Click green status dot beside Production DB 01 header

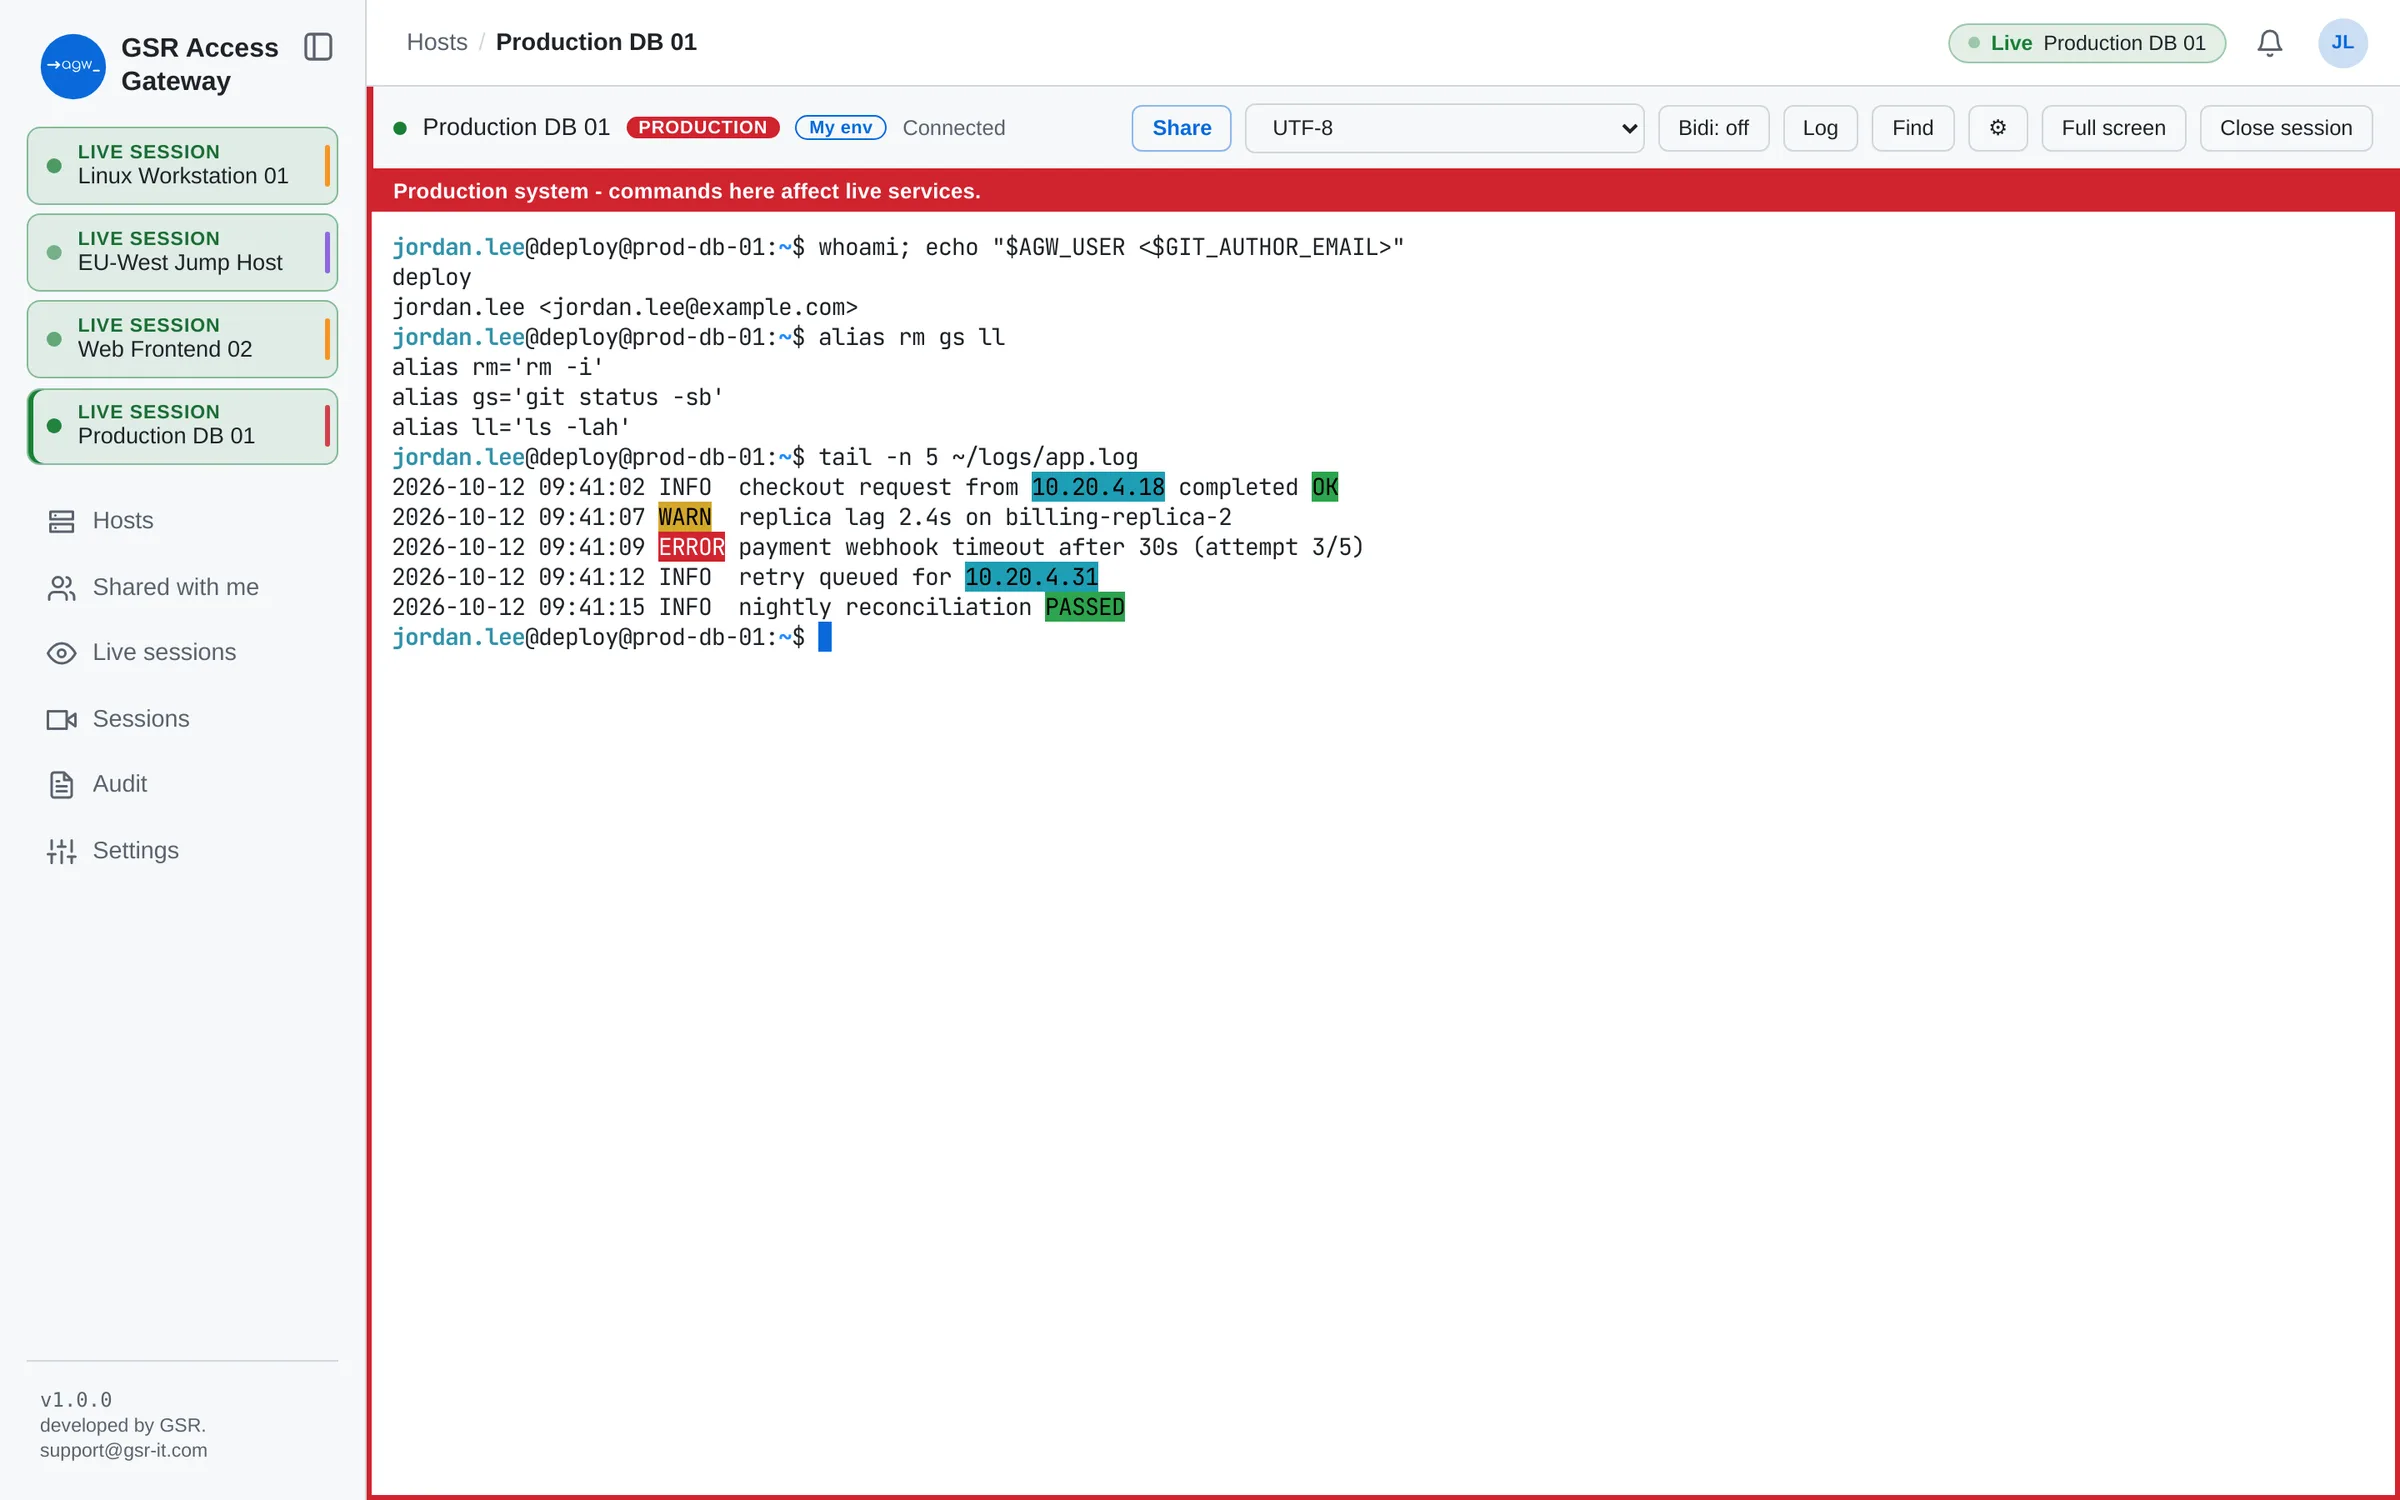tap(400, 128)
